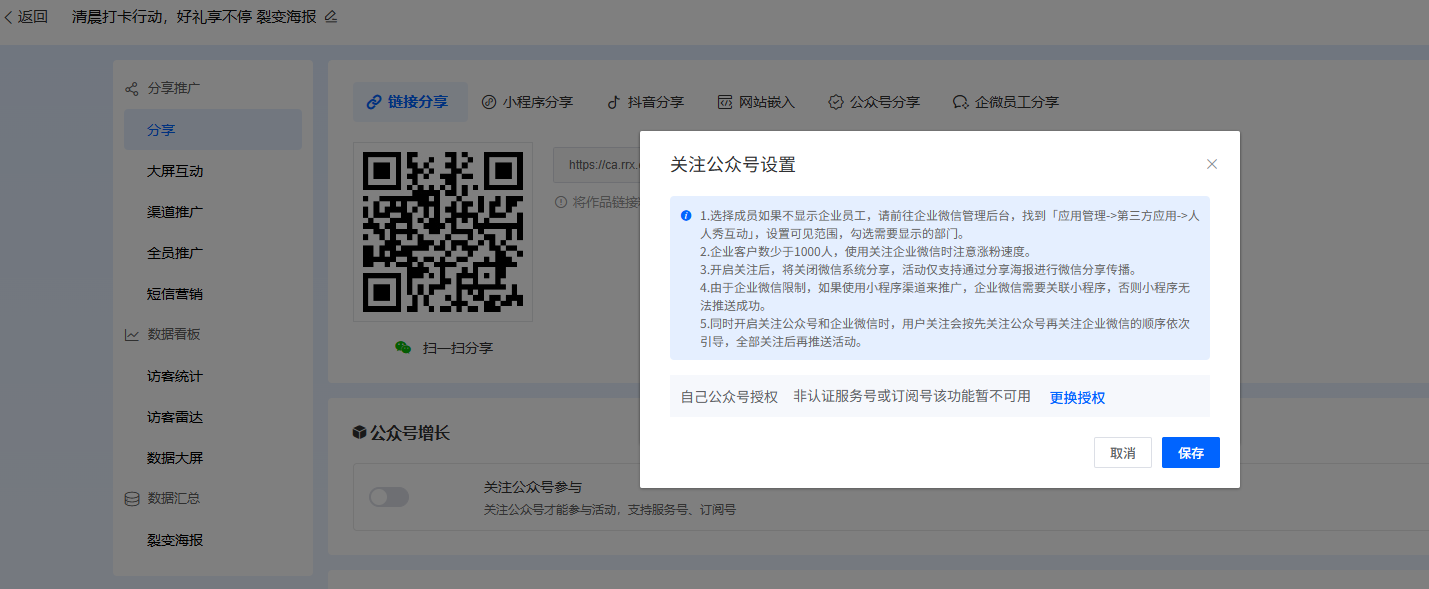Click the share link URL field
Viewport: 1429px width, 589px height.
point(596,165)
